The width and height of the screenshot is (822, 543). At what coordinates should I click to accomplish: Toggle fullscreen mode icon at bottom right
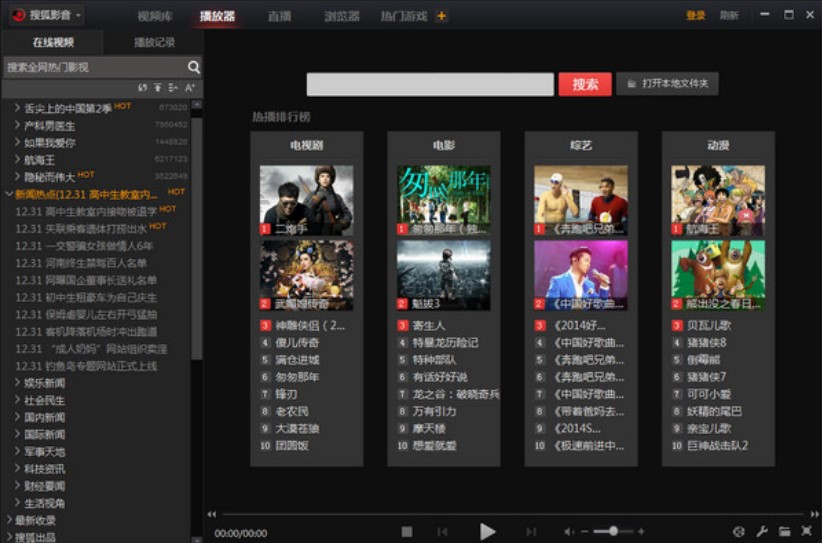point(806,531)
